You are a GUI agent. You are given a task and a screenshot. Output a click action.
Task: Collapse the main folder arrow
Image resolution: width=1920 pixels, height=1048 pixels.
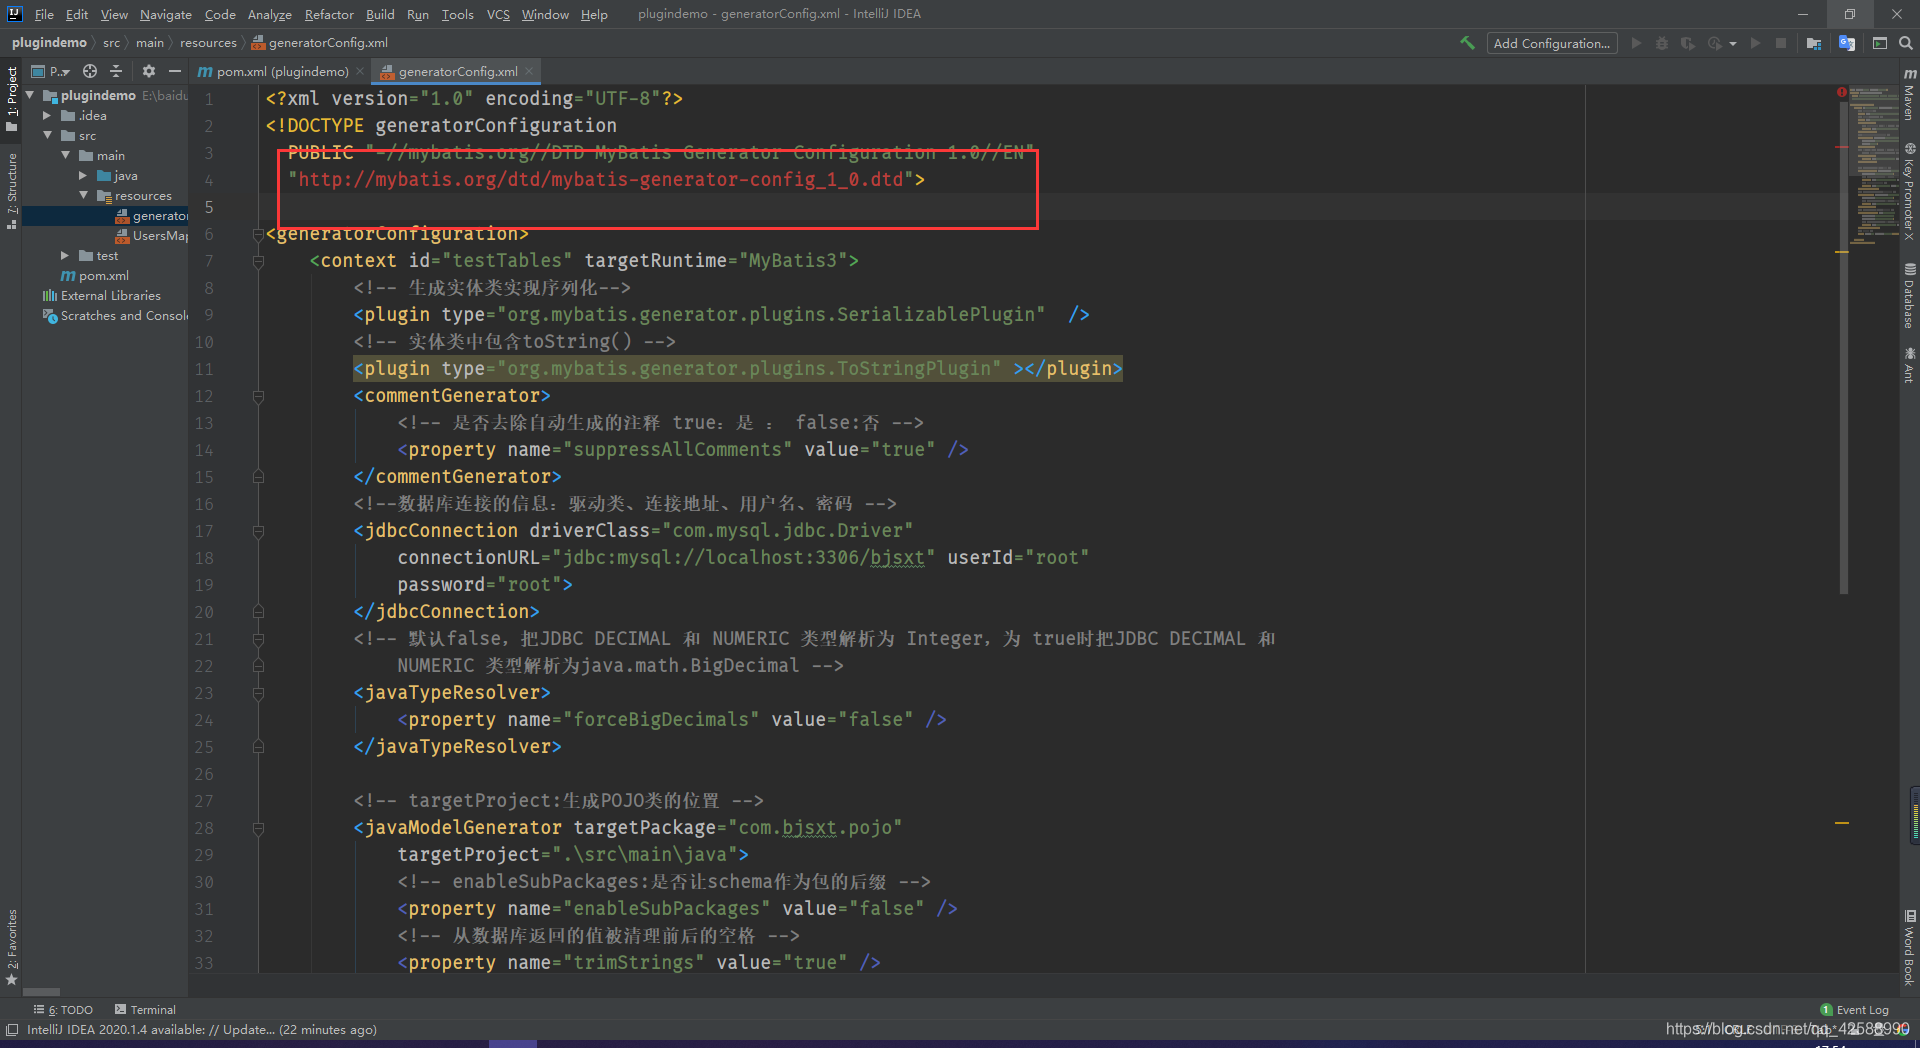(x=65, y=155)
